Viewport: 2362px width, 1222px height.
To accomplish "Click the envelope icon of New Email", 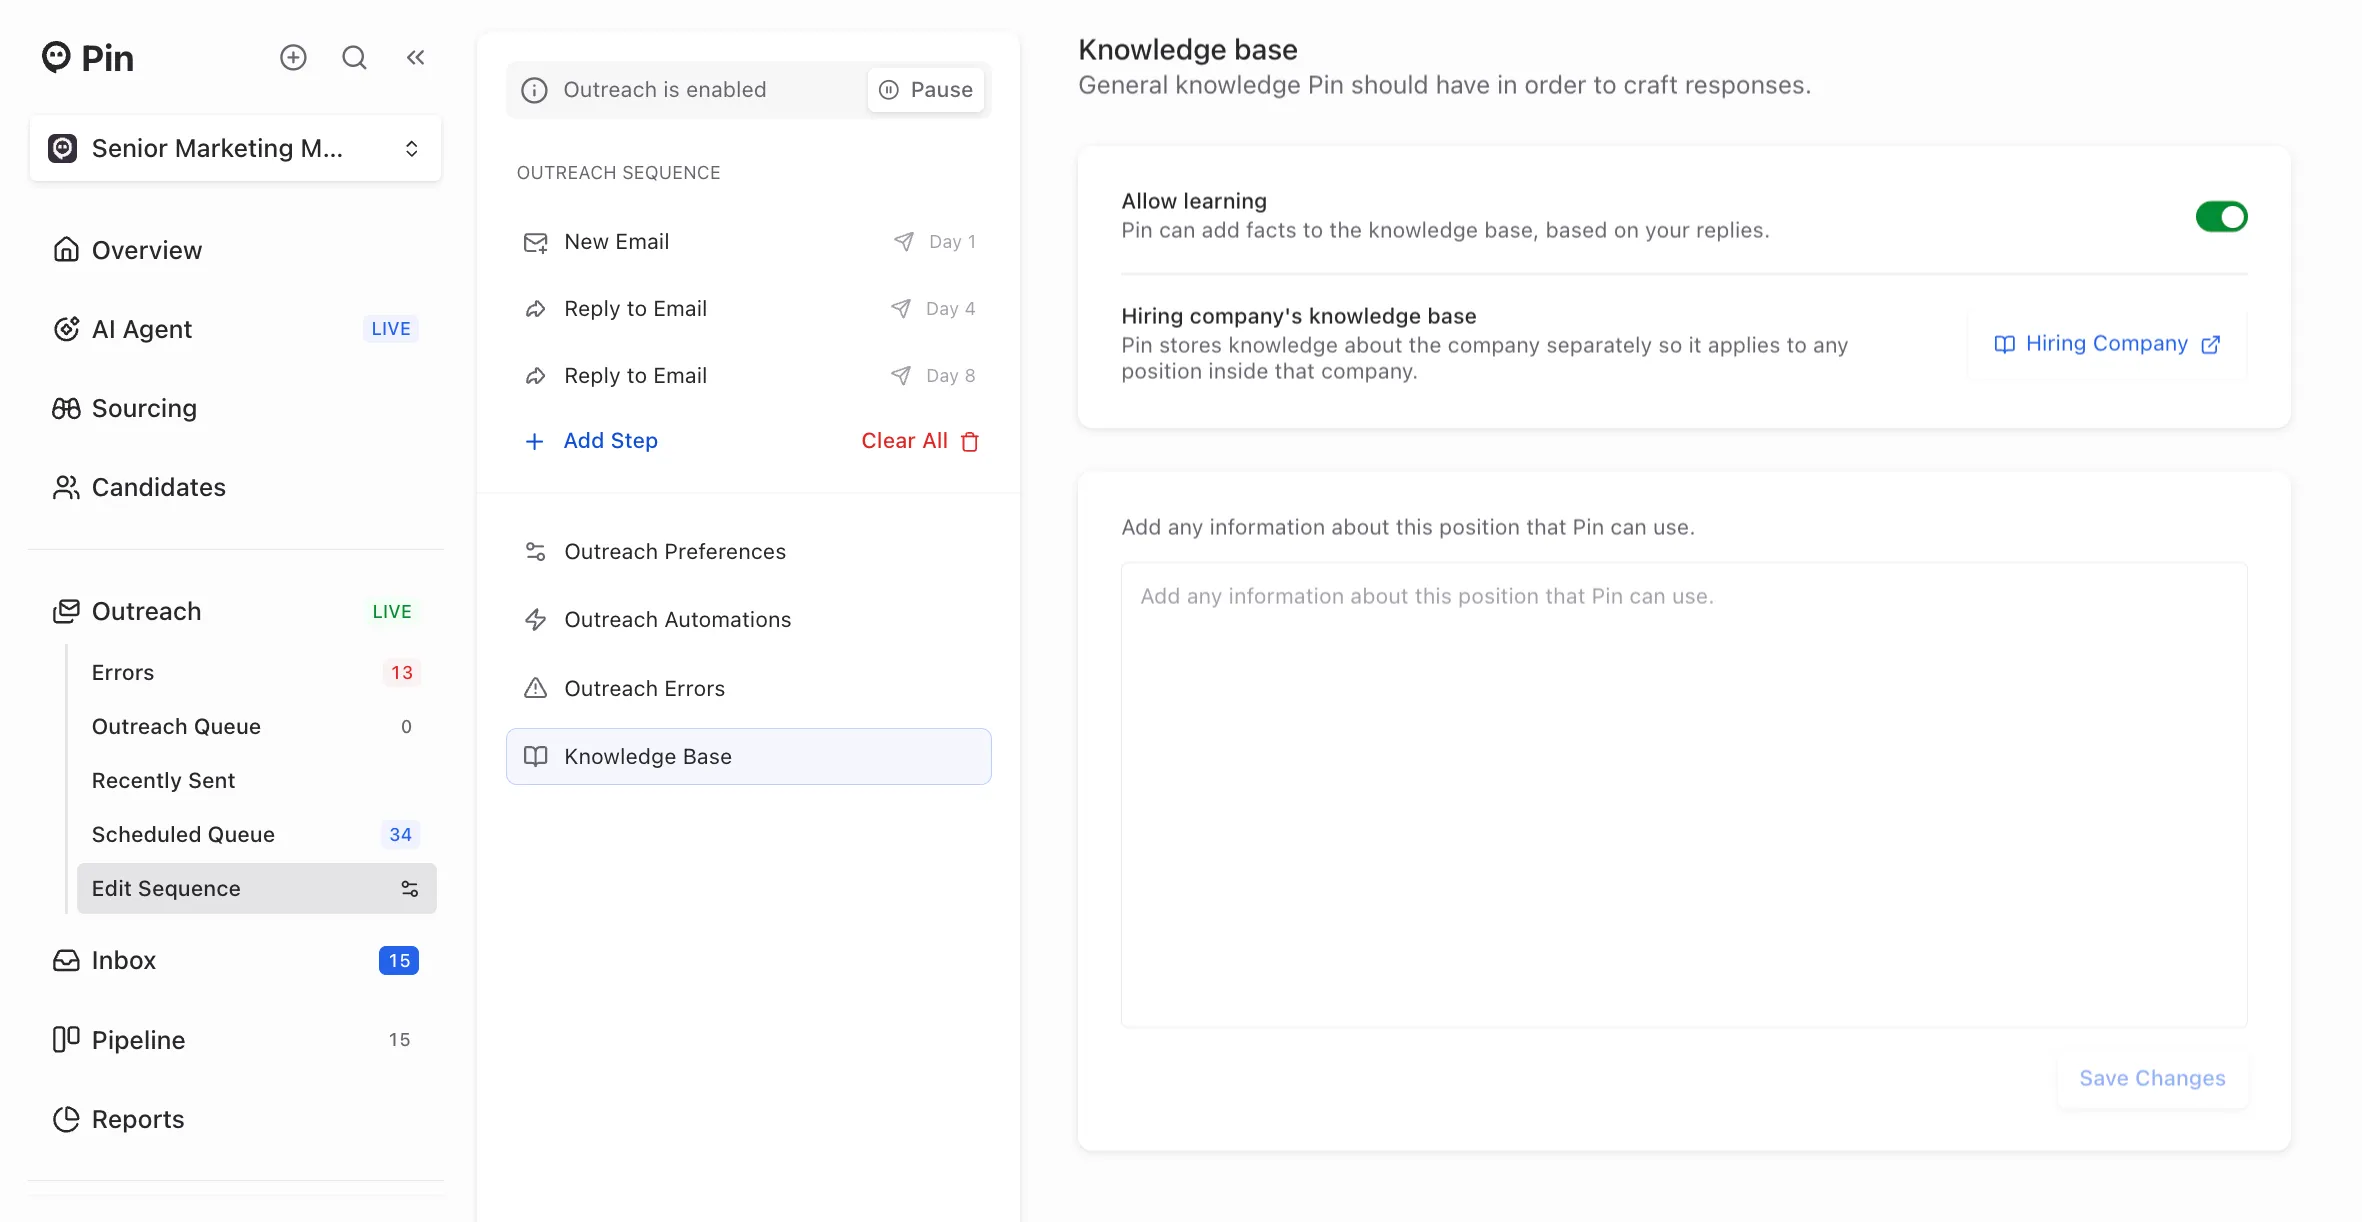I will coord(535,242).
